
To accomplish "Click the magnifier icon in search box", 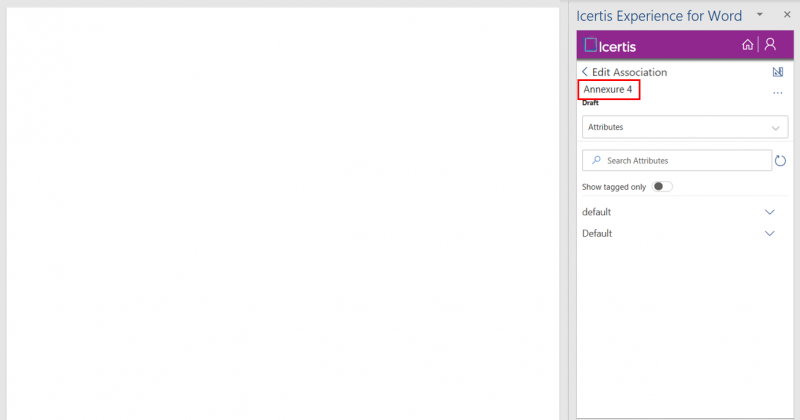I will (x=597, y=160).
